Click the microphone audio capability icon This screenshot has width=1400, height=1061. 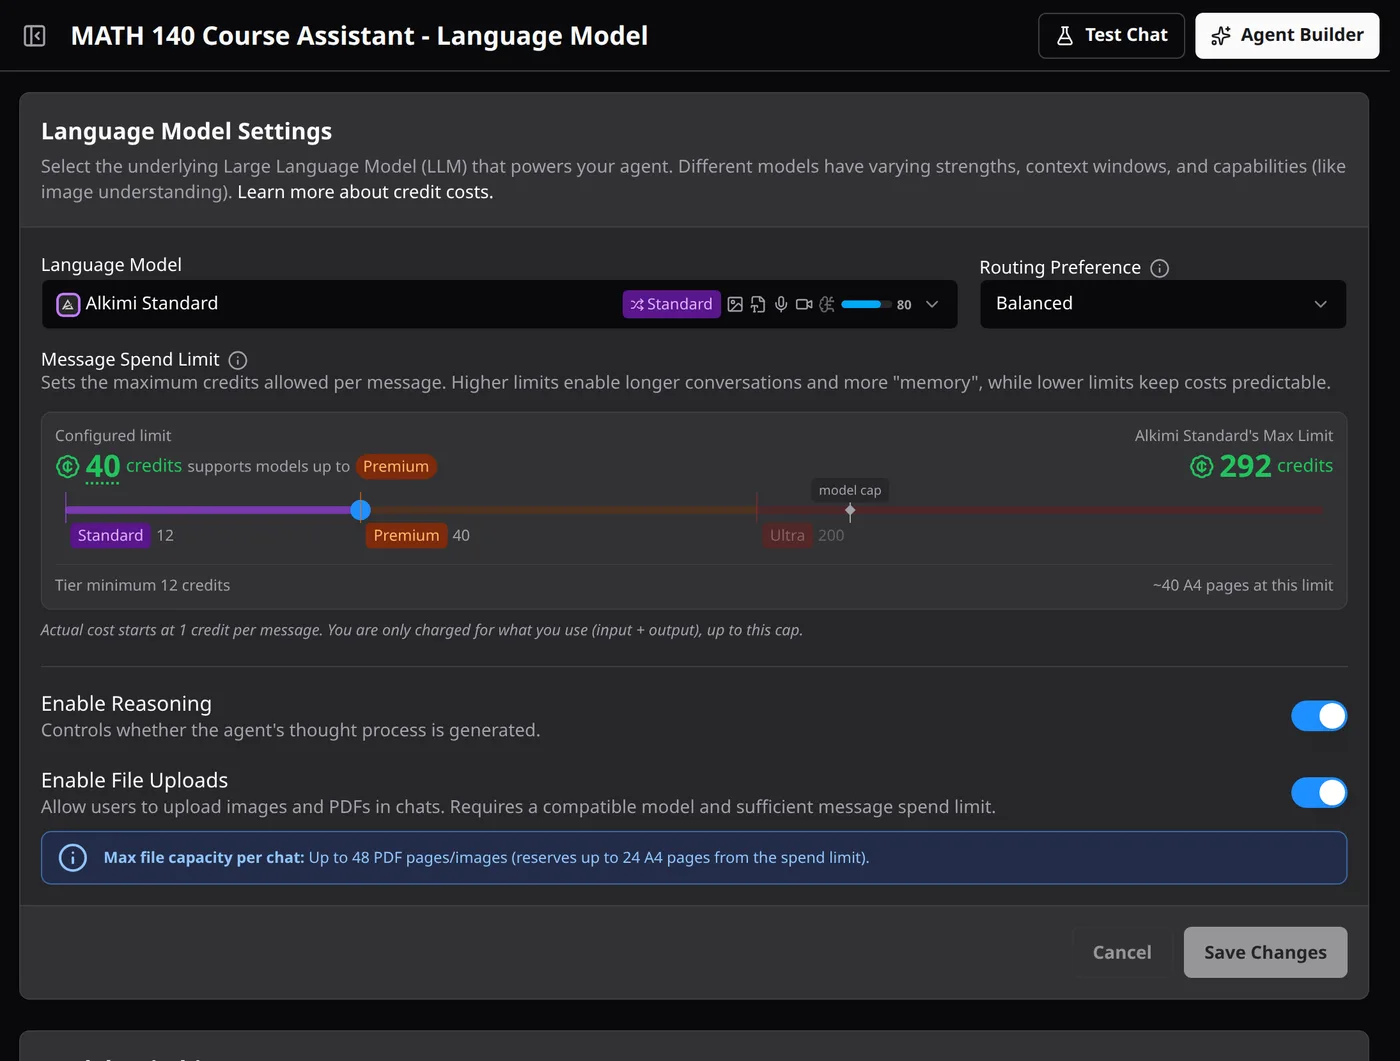click(781, 304)
